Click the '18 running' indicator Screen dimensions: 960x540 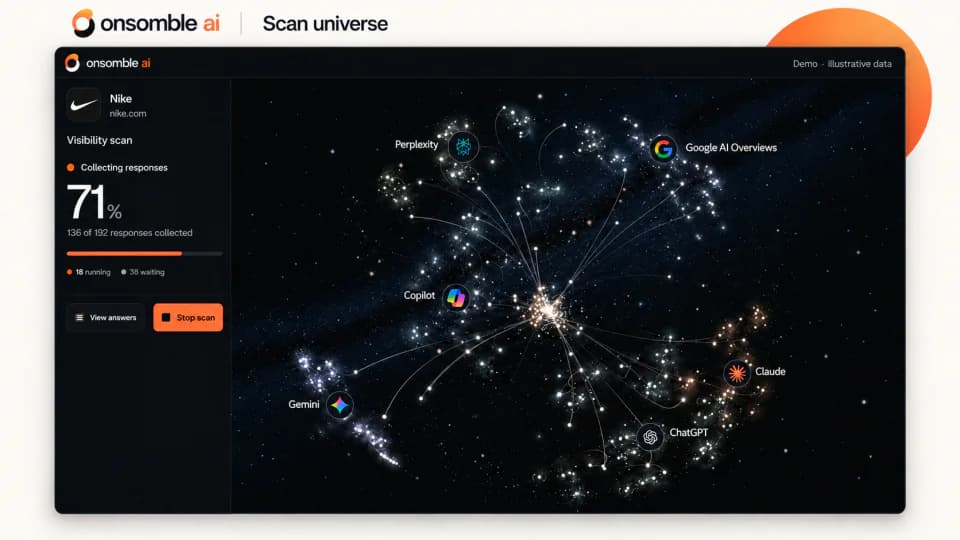[89, 272]
